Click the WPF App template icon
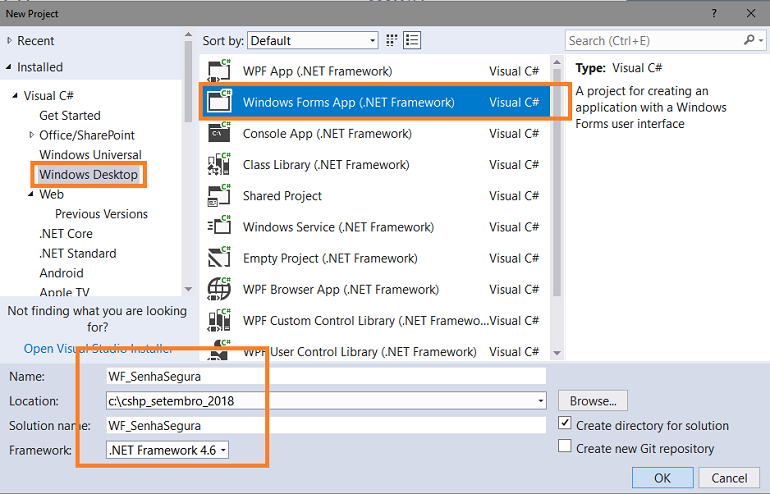The height and width of the screenshot is (494, 770). 219,71
